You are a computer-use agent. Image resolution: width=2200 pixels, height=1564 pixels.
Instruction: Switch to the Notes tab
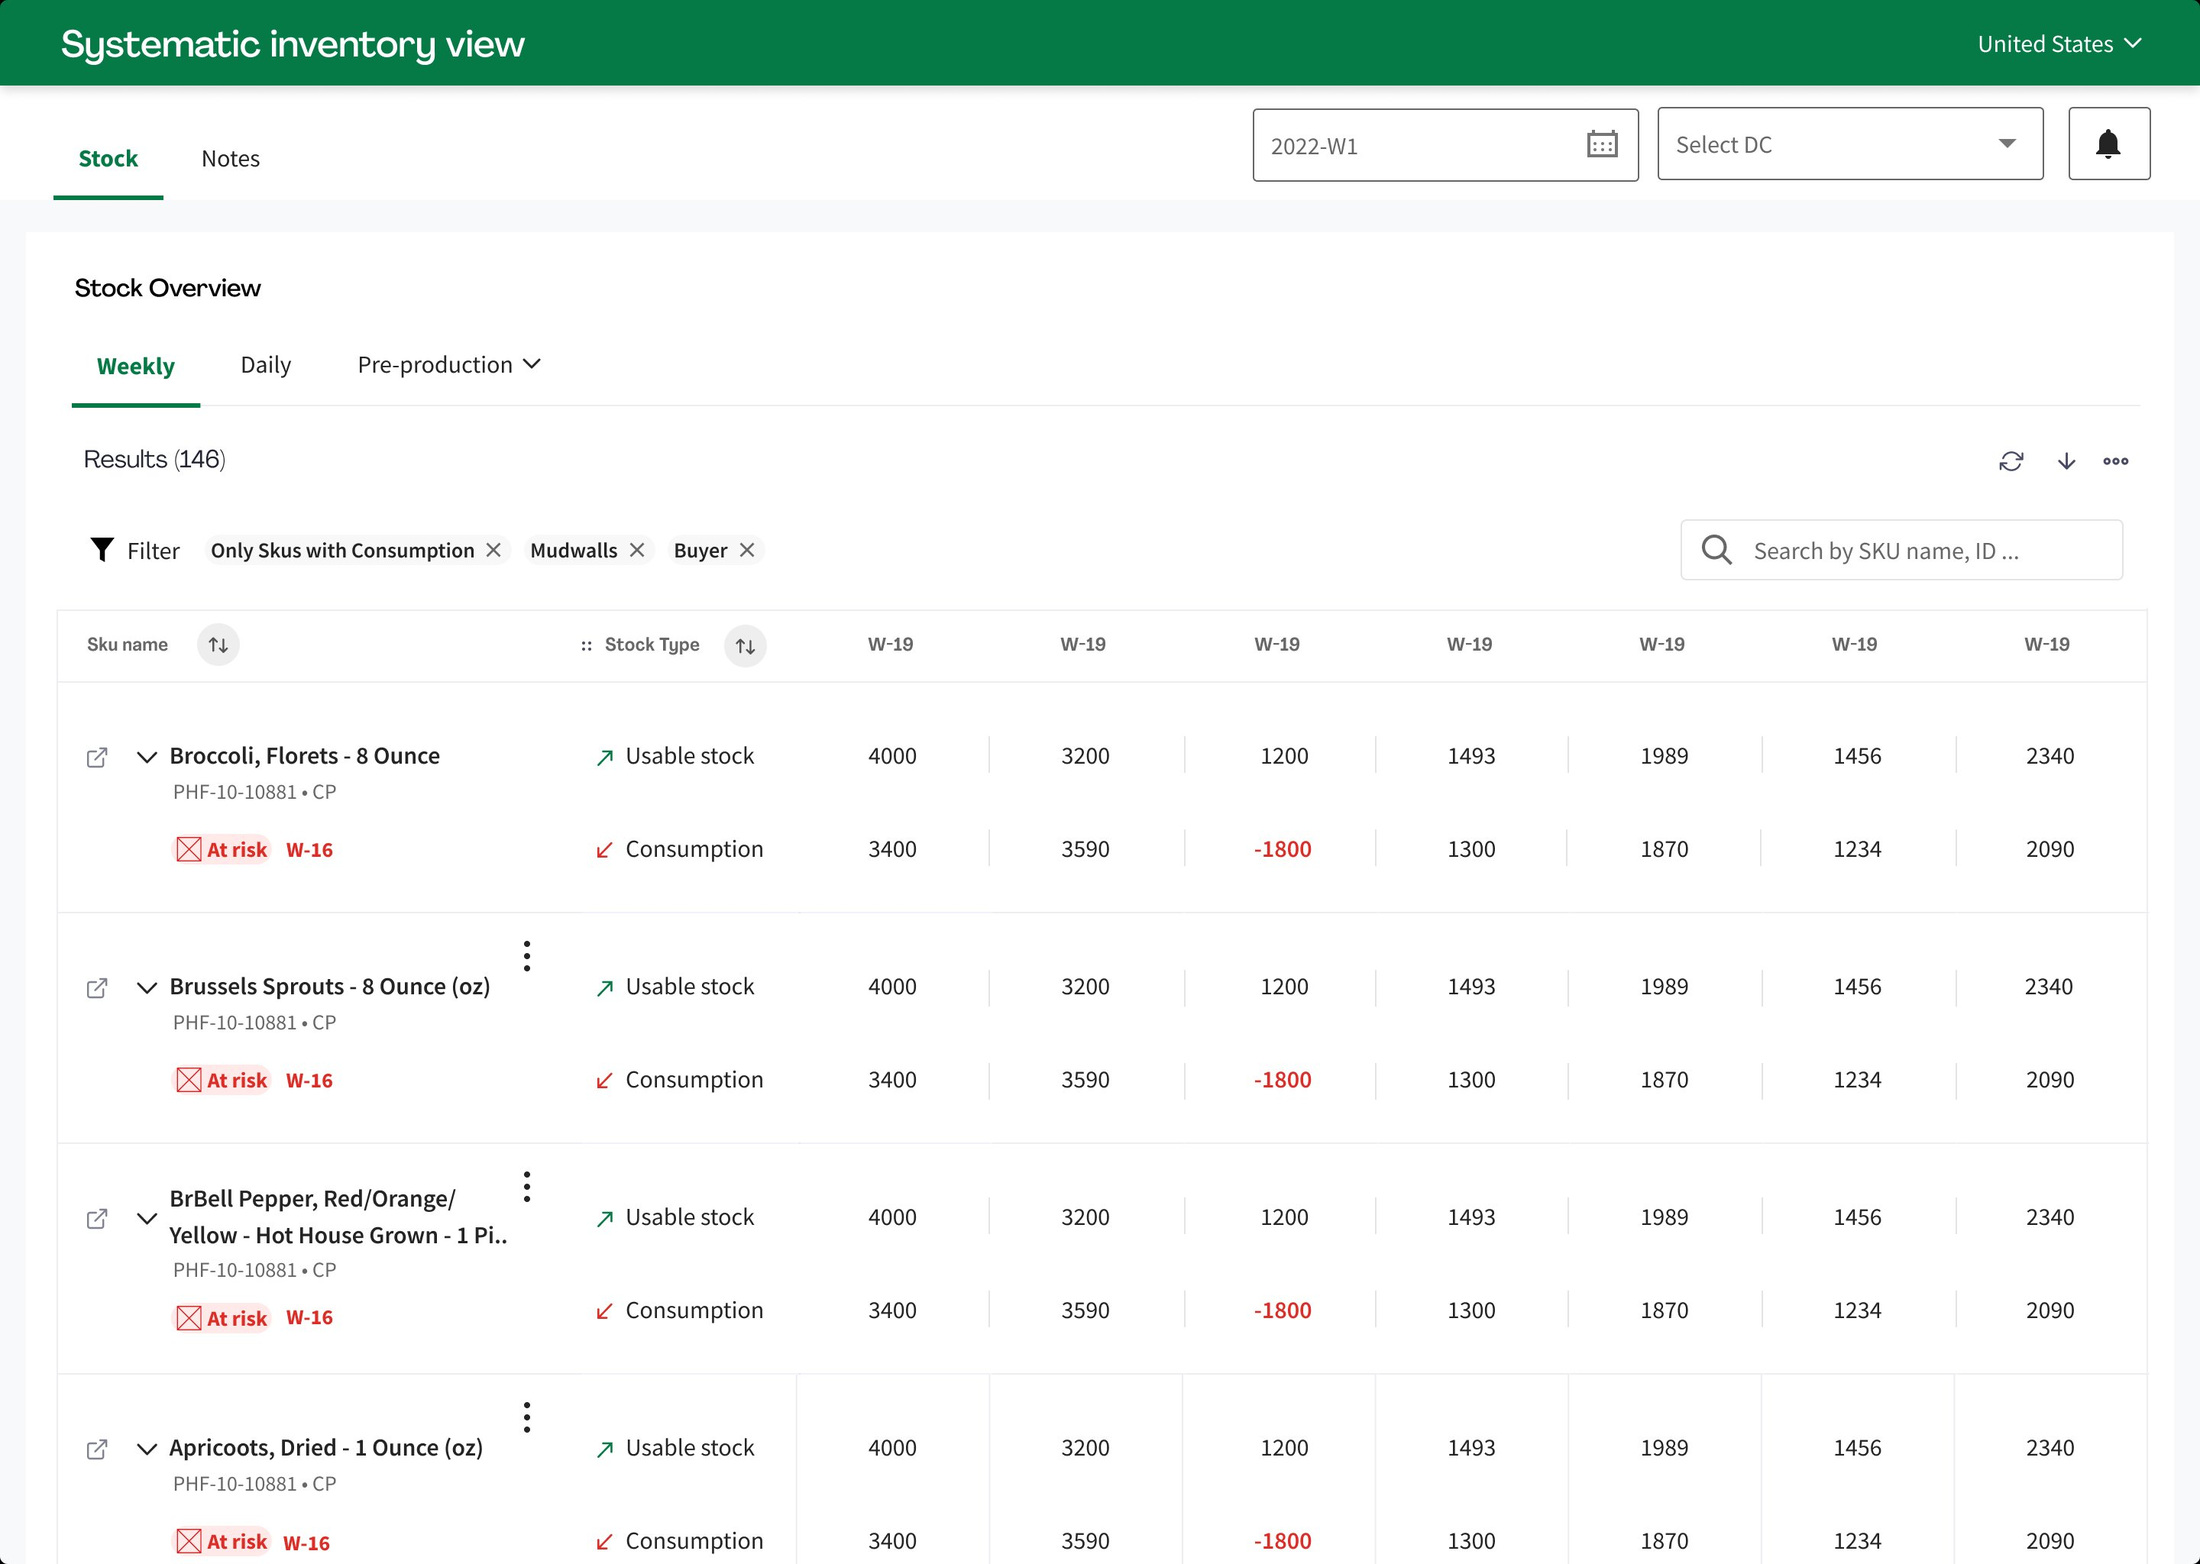point(230,158)
